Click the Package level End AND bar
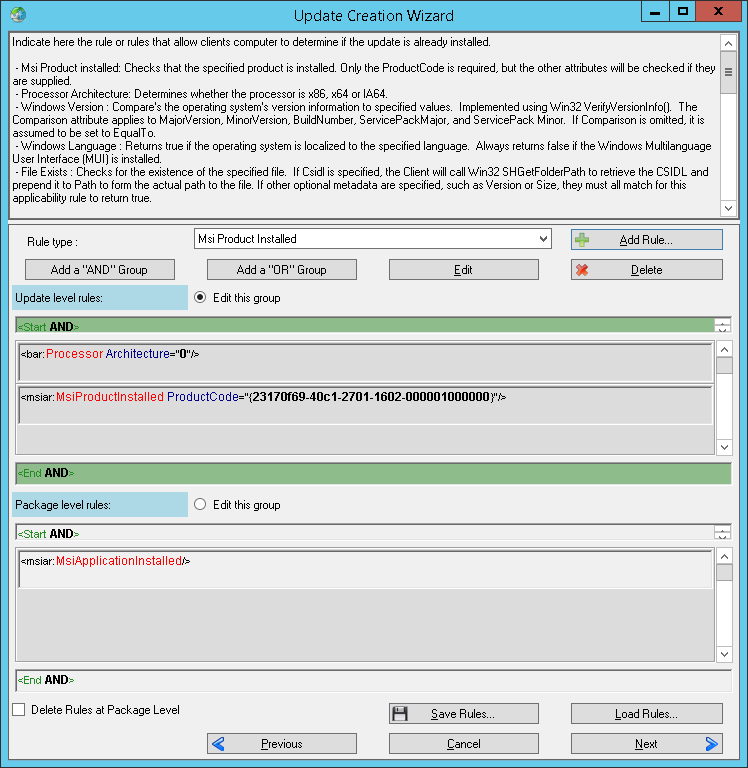This screenshot has width=748, height=768. pyautogui.click(x=373, y=680)
